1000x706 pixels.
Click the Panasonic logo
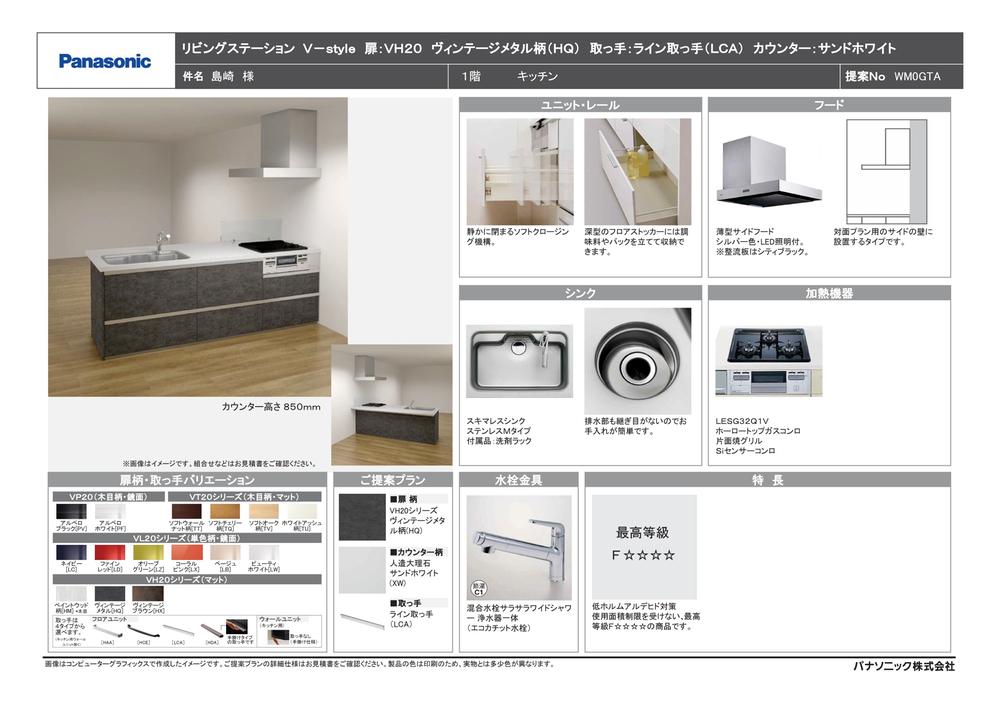[105, 61]
